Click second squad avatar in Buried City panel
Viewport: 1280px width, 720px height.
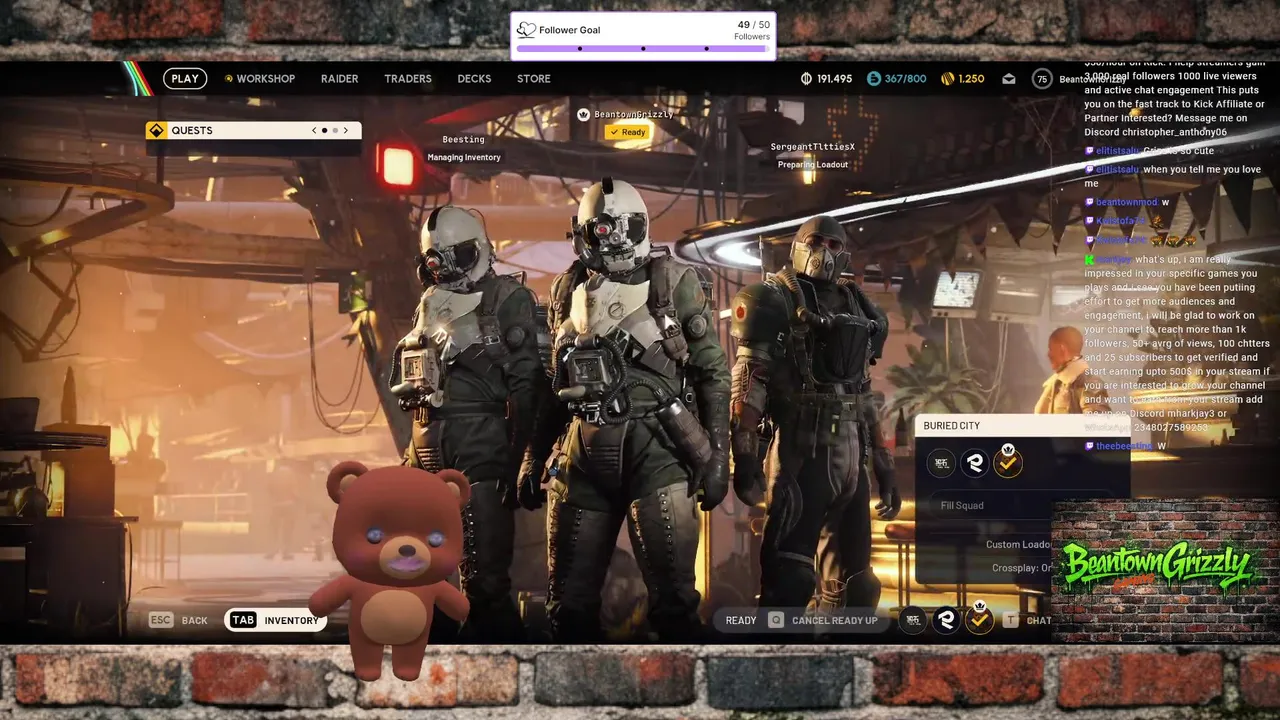pos(975,462)
